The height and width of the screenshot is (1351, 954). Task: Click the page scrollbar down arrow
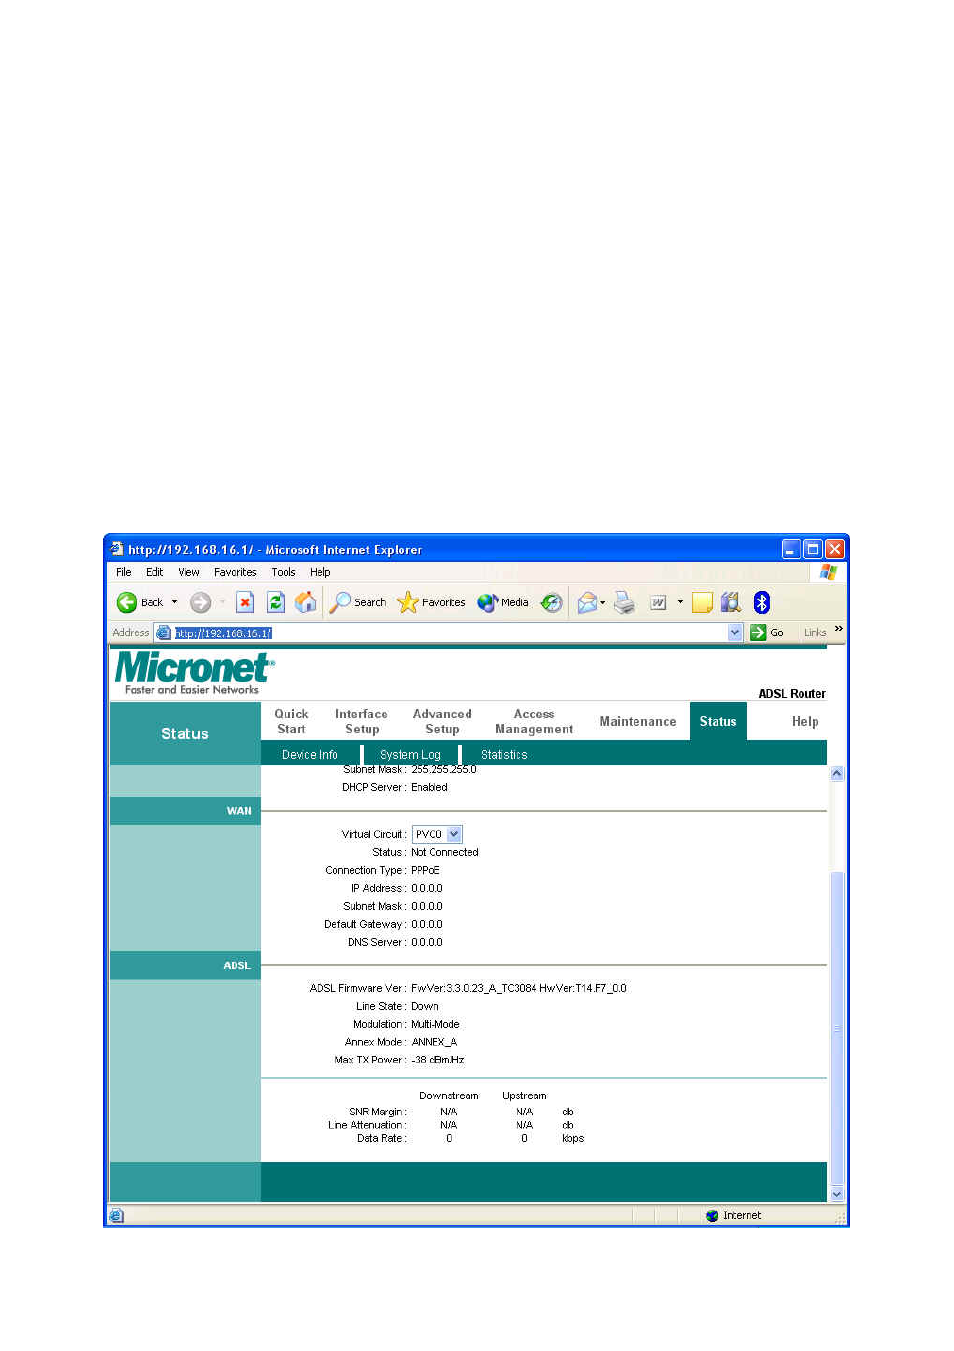pyautogui.click(x=837, y=1194)
